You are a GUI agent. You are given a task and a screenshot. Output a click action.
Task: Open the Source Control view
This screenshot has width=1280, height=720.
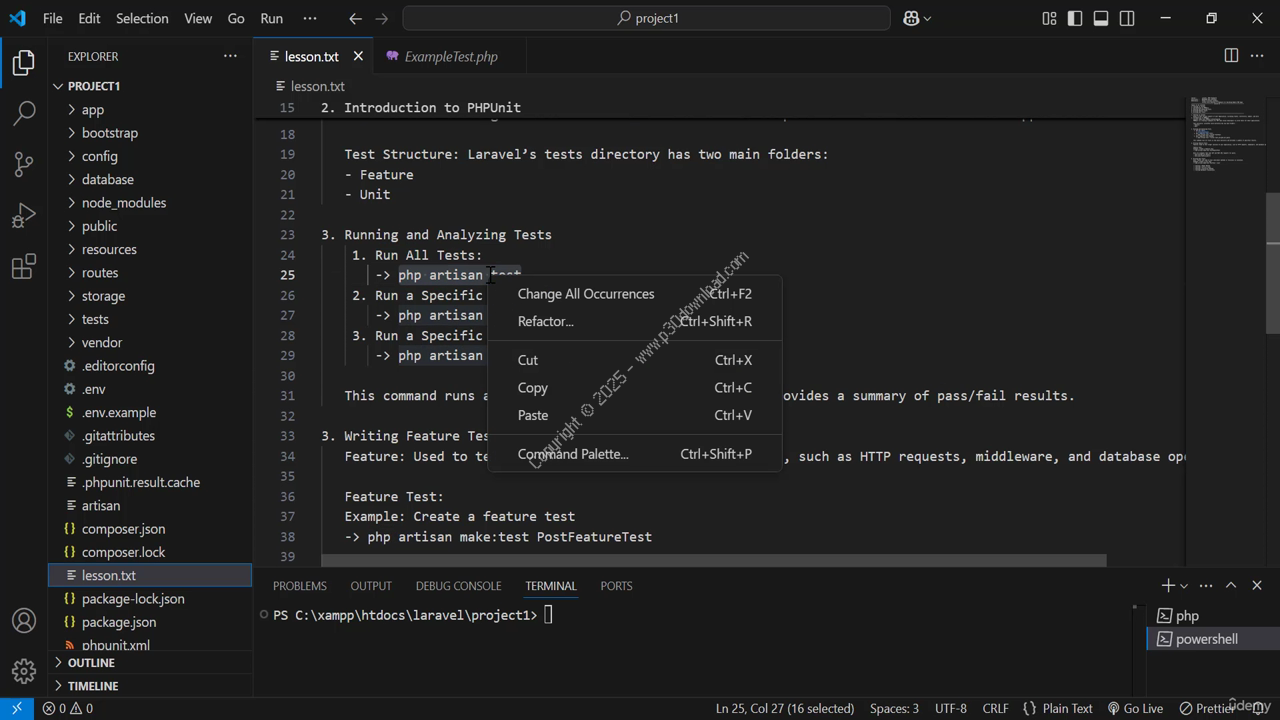point(24,164)
